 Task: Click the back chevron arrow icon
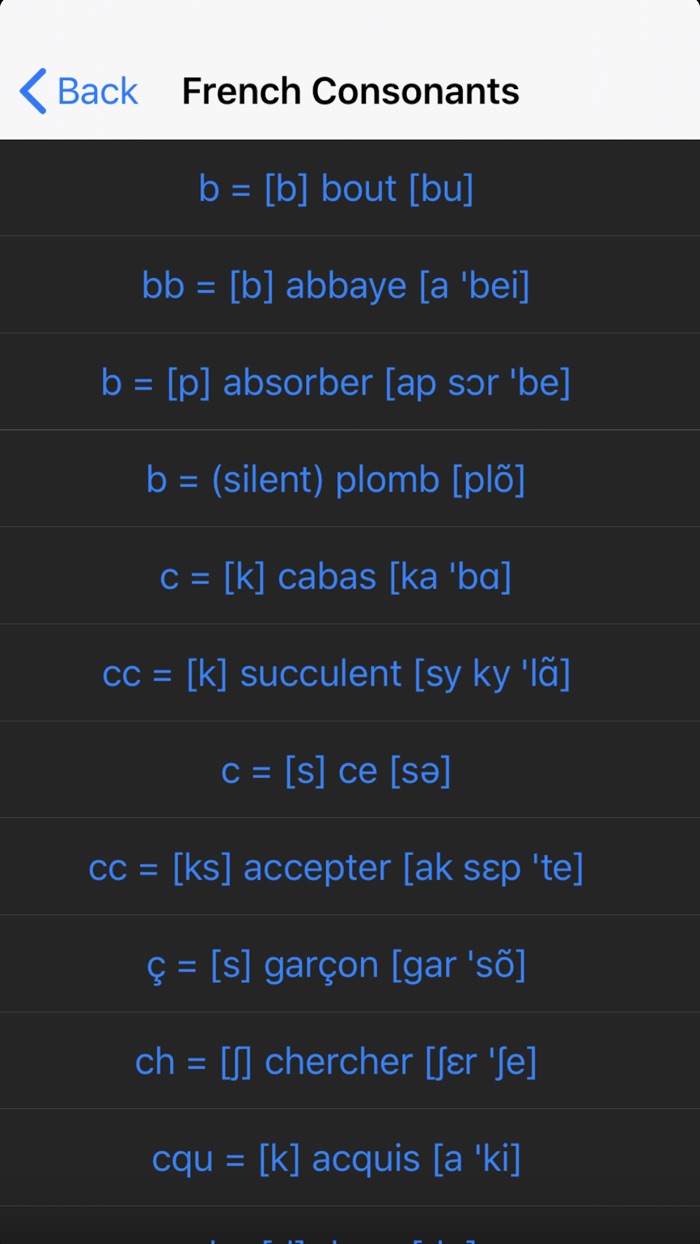[x=31, y=91]
